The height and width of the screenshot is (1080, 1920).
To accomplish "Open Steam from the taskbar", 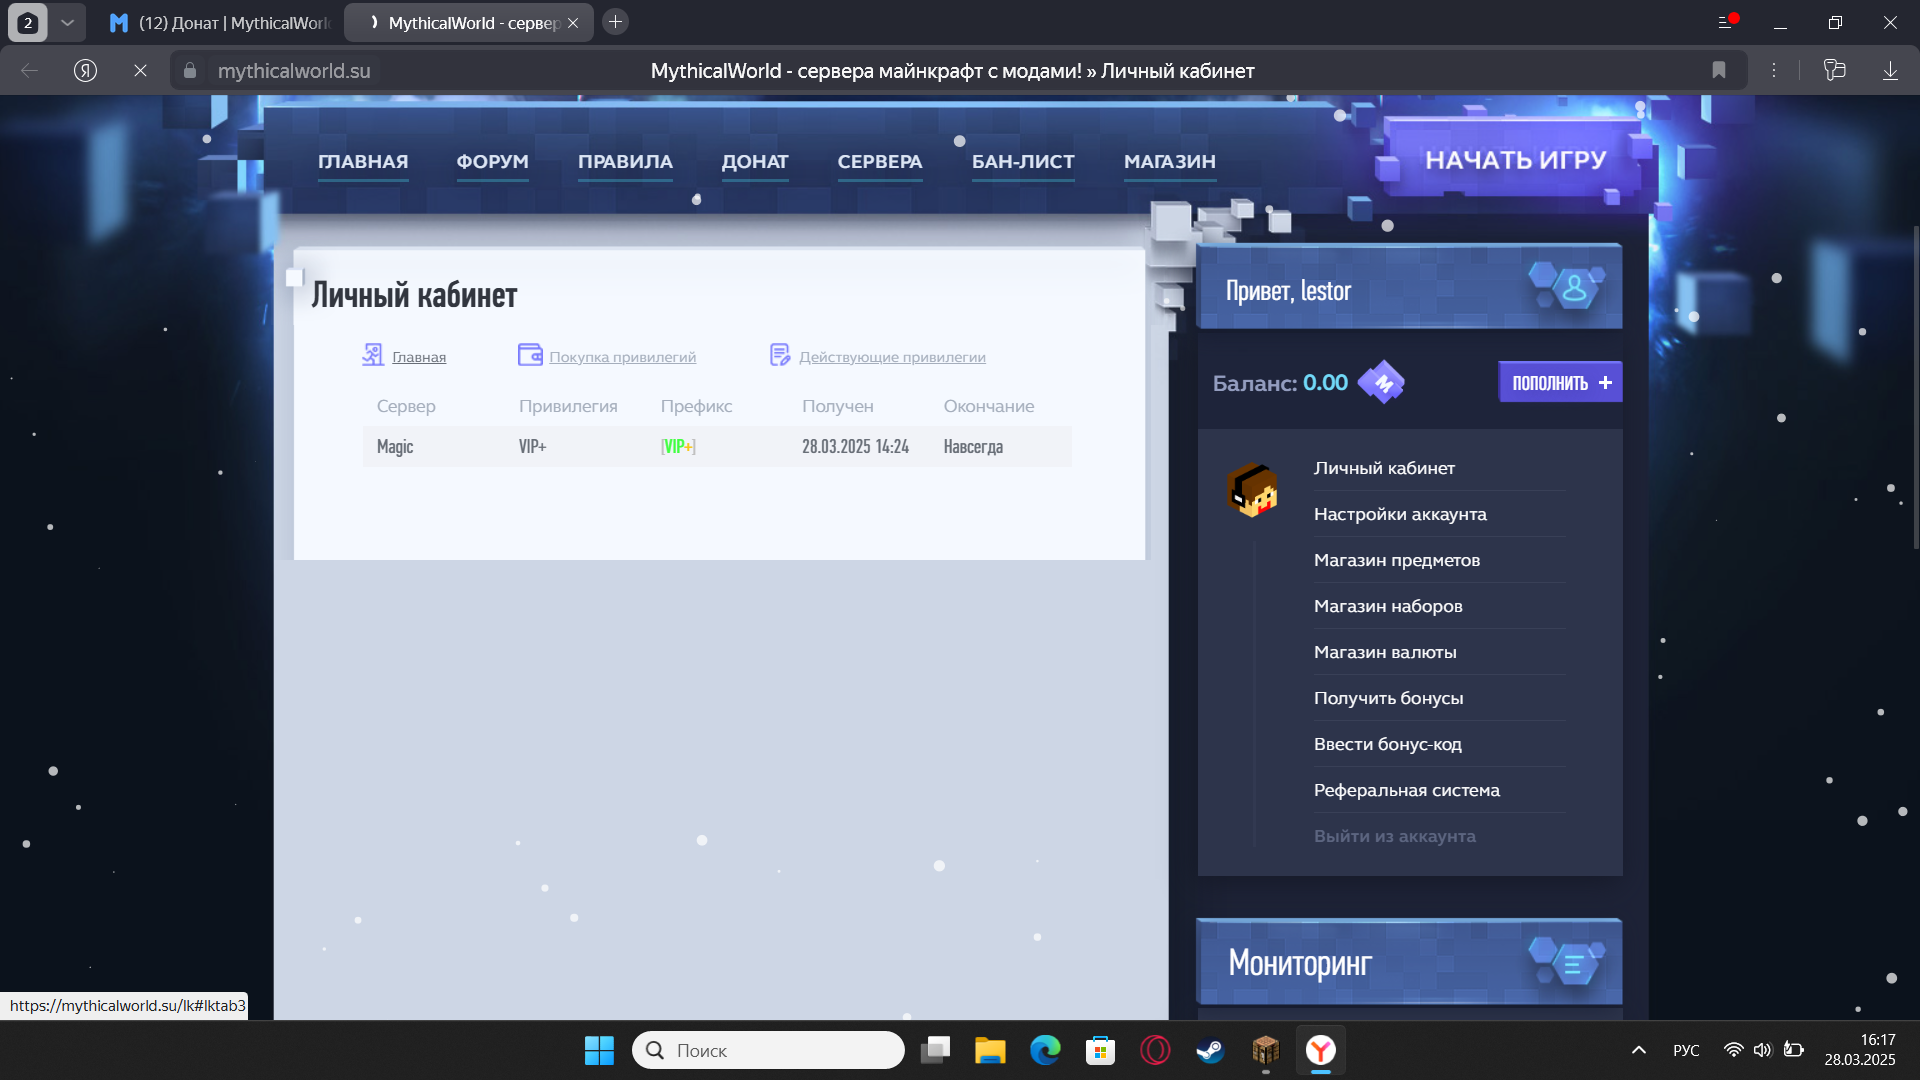I will coord(1210,1050).
